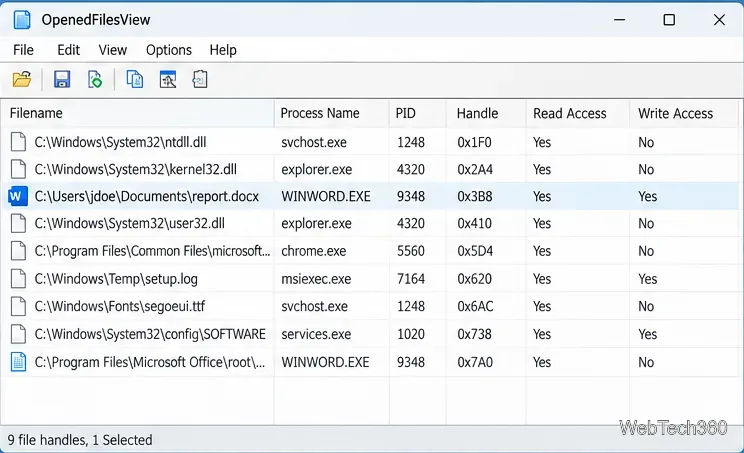Sort by the Handle column header
This screenshot has width=744, height=453.
coord(486,113)
